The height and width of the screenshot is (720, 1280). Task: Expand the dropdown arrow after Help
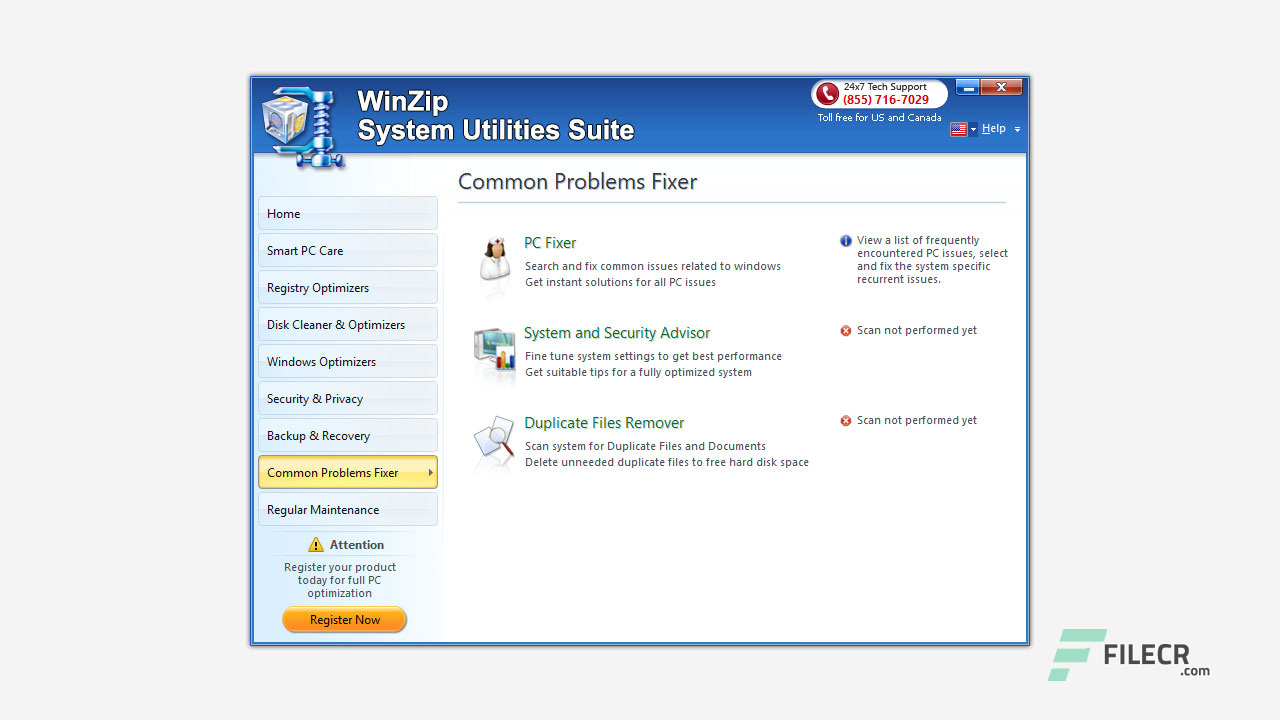(x=1017, y=130)
